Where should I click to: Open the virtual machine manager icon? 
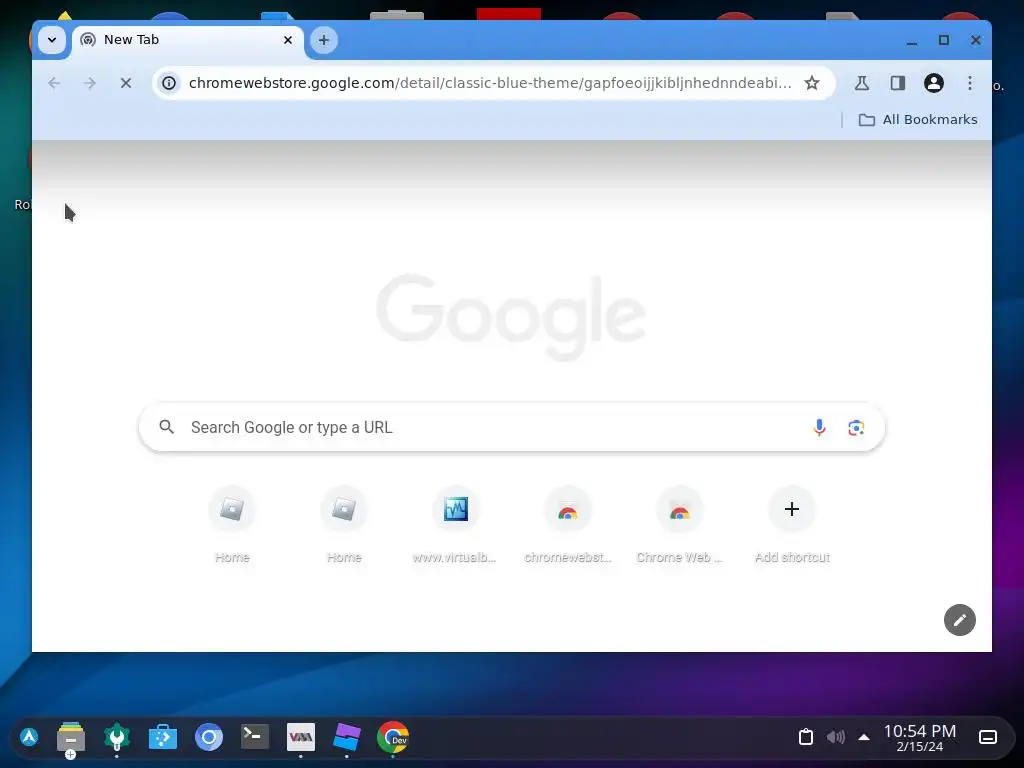click(x=301, y=737)
